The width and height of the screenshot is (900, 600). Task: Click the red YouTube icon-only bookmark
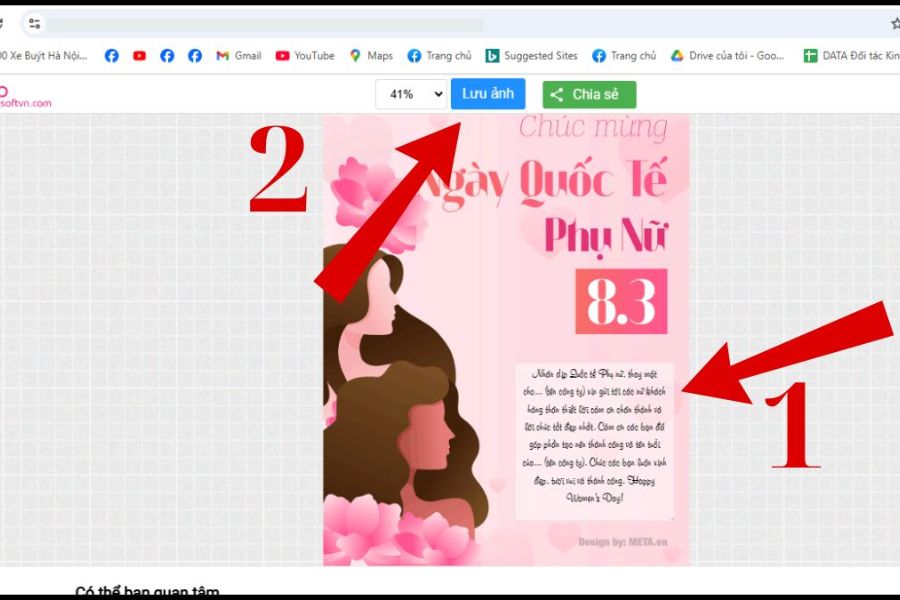[x=139, y=56]
